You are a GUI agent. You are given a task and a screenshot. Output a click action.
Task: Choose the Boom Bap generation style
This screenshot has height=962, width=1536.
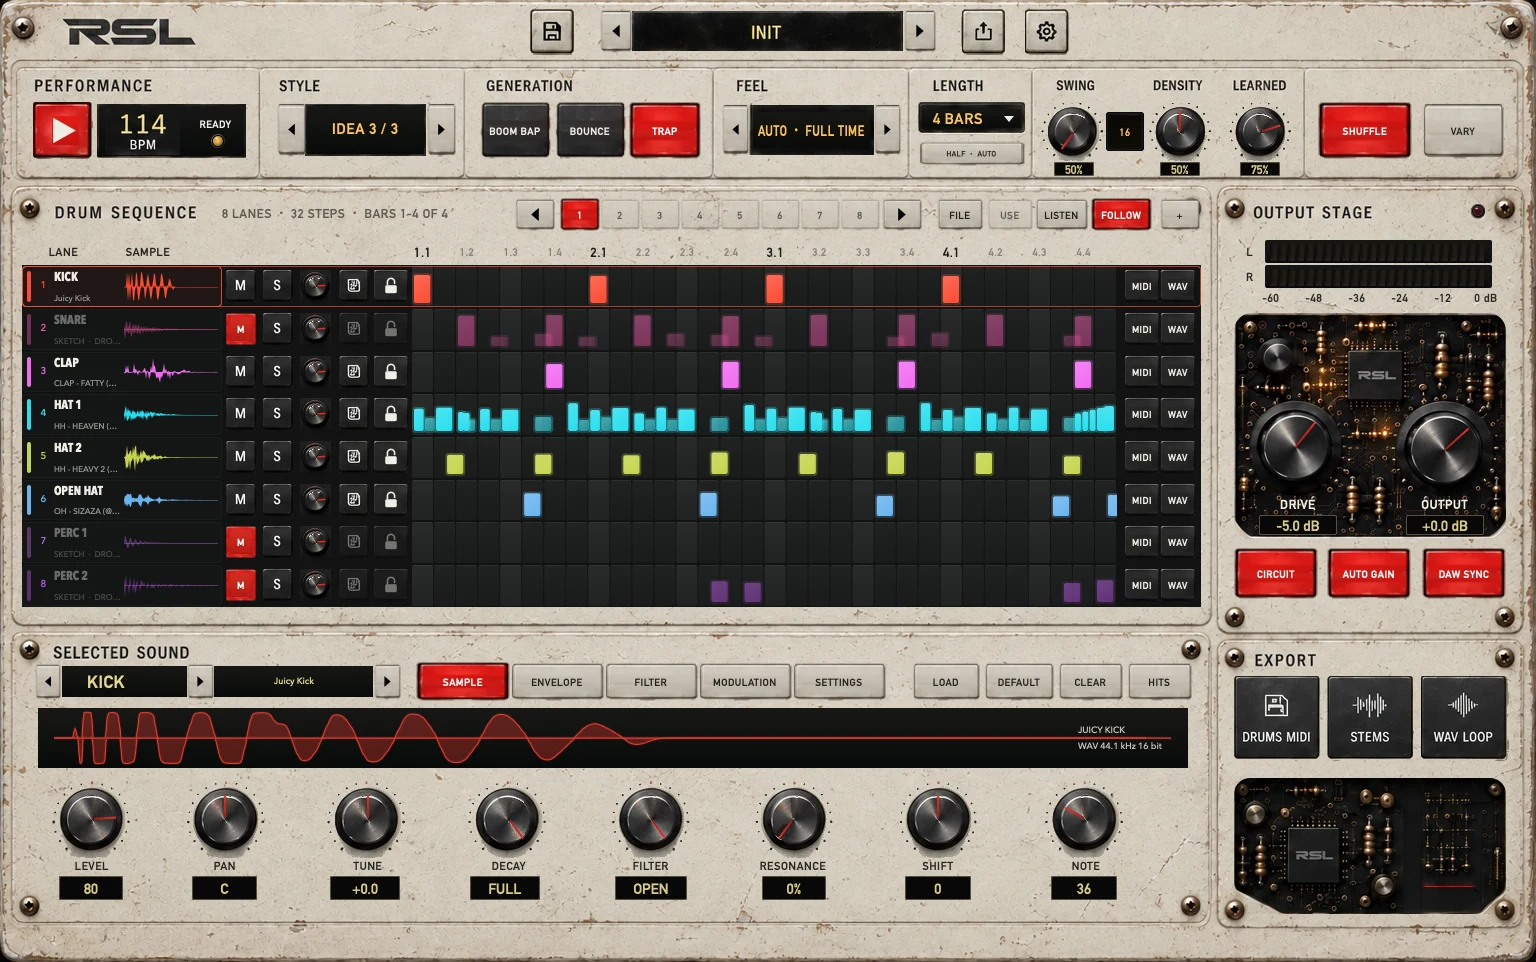point(515,131)
